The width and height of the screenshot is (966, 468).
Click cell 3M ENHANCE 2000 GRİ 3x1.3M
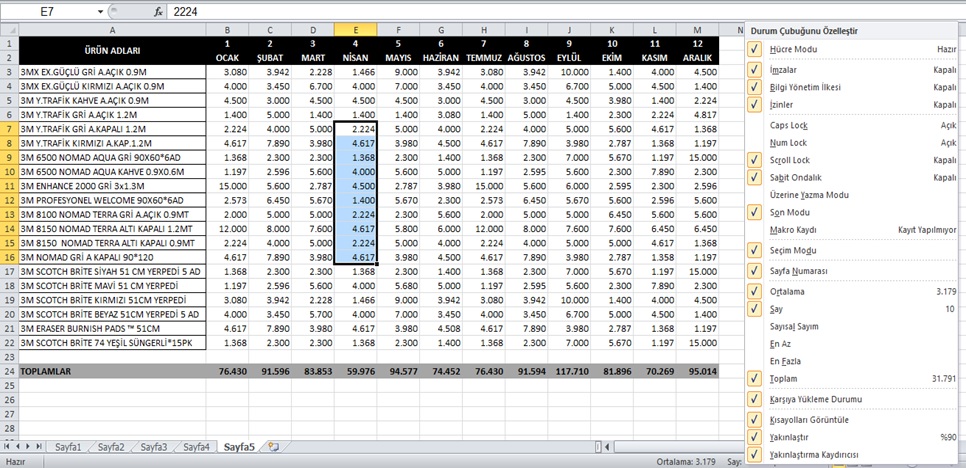112,186
